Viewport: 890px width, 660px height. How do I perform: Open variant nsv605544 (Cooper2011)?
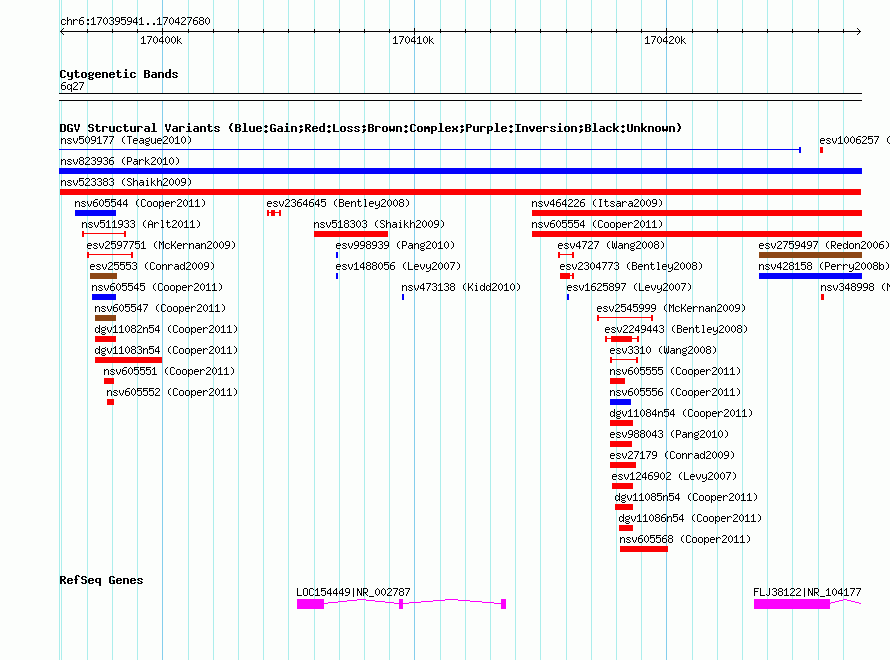point(140,203)
